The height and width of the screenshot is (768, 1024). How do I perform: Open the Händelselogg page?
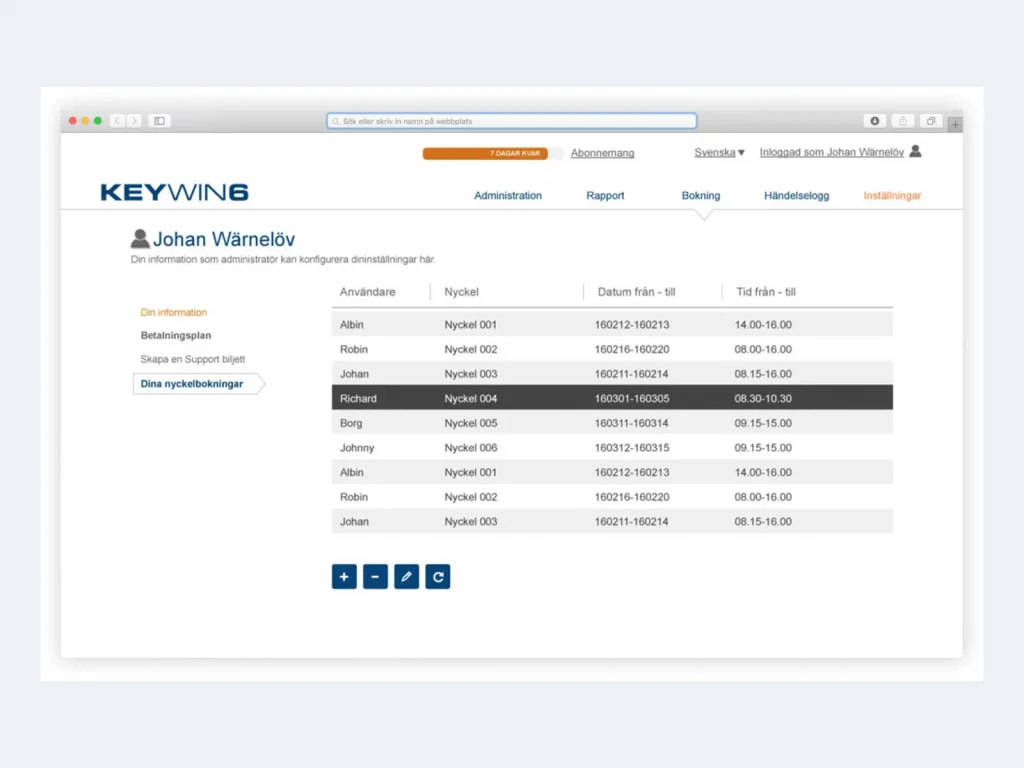[796, 195]
